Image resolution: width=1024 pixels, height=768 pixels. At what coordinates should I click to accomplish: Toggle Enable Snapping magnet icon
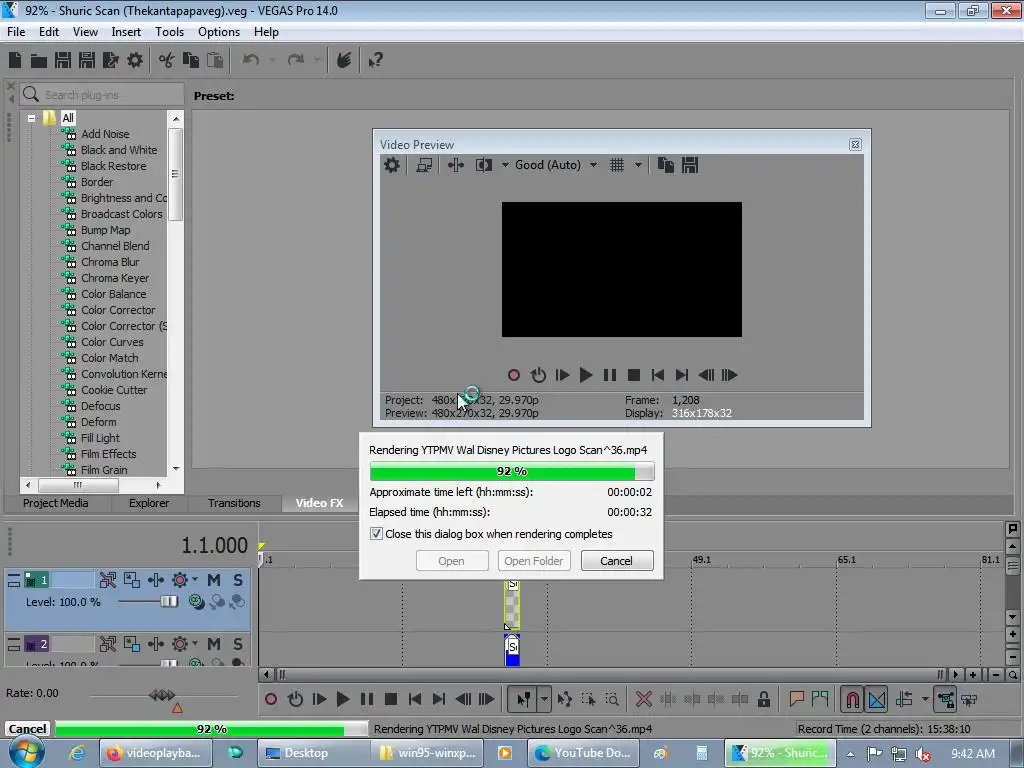click(x=852, y=699)
